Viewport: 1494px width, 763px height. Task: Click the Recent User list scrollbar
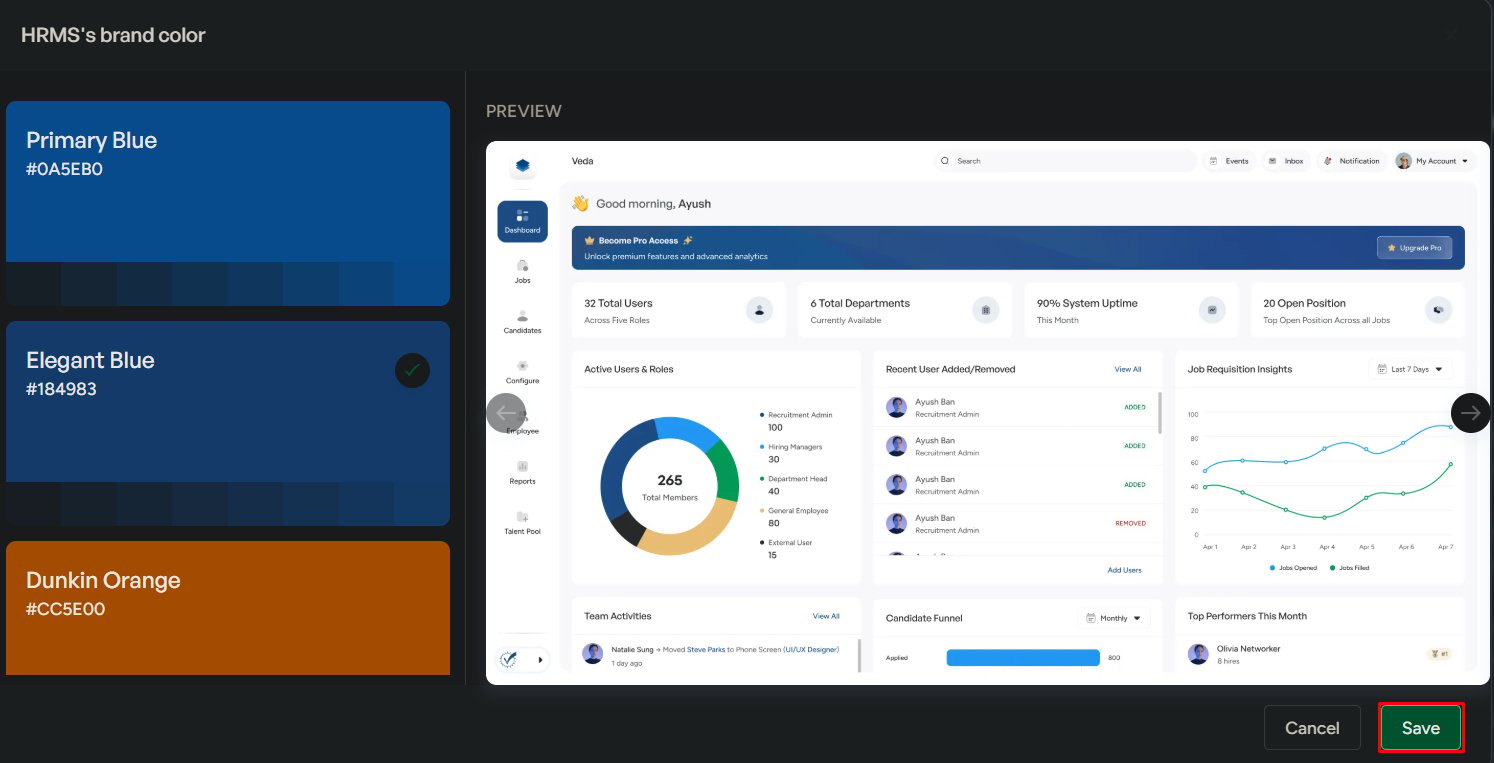(1160, 412)
